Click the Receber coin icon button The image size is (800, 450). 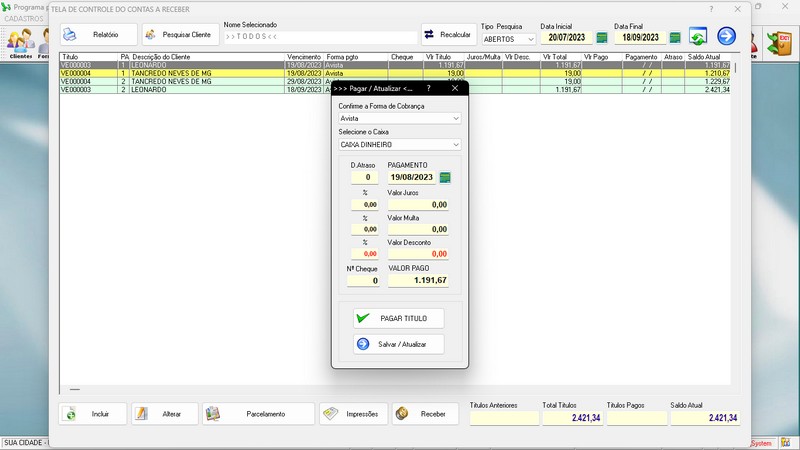[425, 414]
